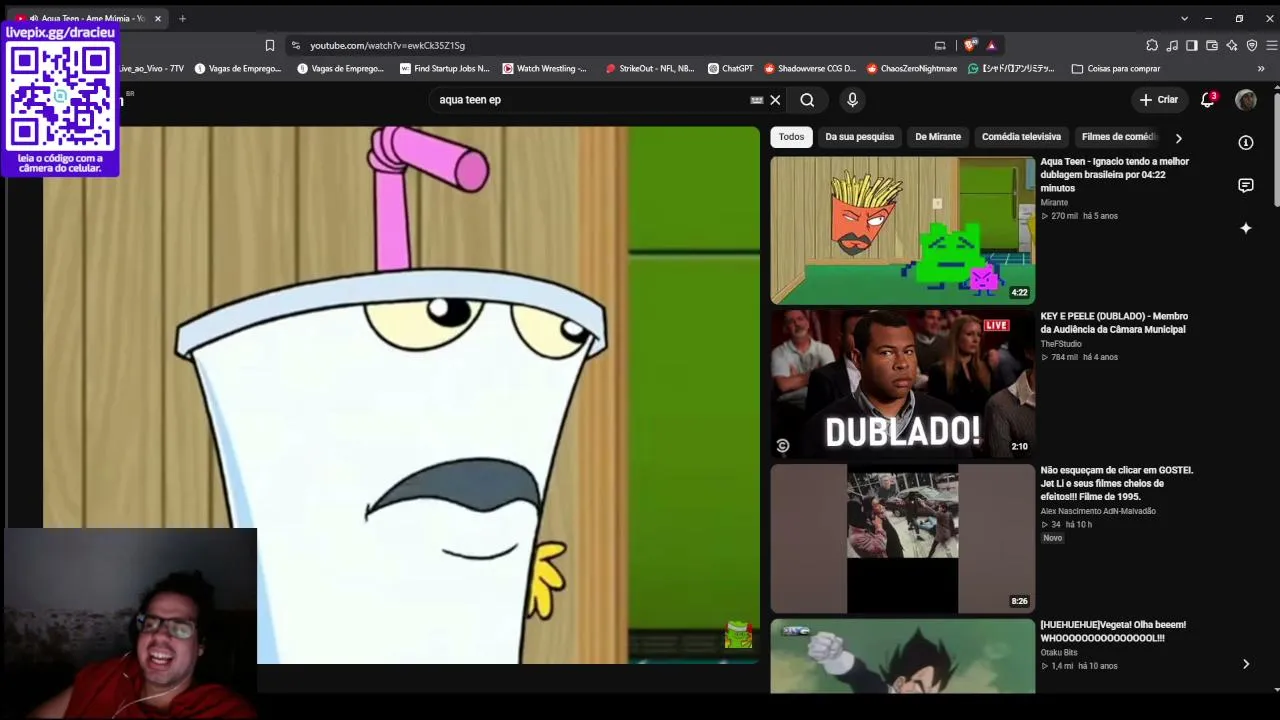The width and height of the screenshot is (1280, 720).
Task: Show more filter chips with right arrow
Action: pyautogui.click(x=1178, y=138)
